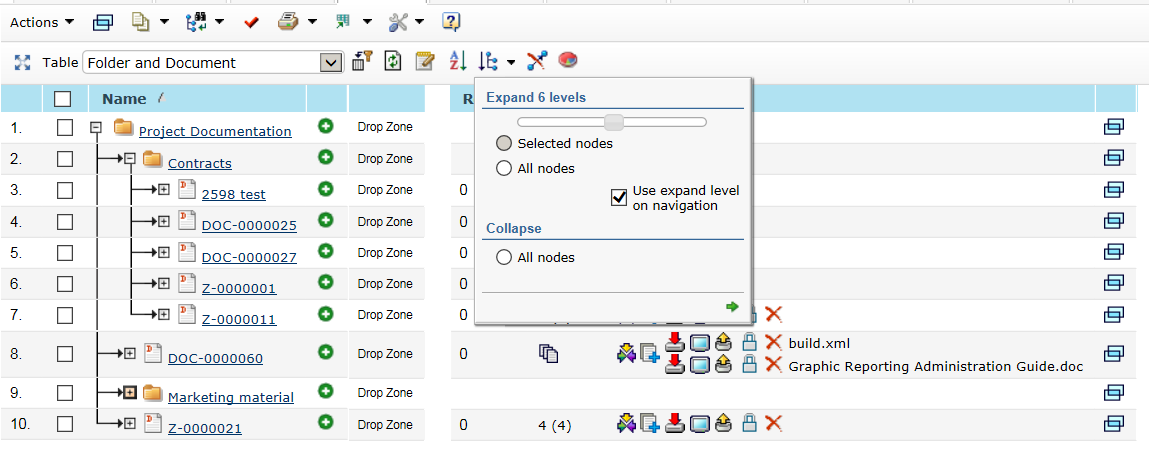Click the red X delete icon for build.xml
The width and height of the screenshot is (1149, 460).
click(773, 343)
